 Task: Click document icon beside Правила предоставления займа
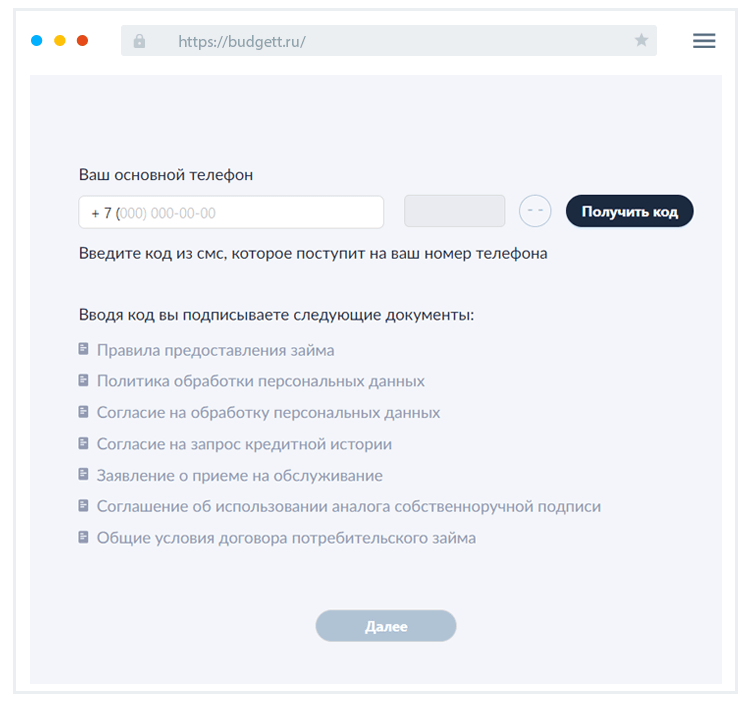(x=84, y=350)
